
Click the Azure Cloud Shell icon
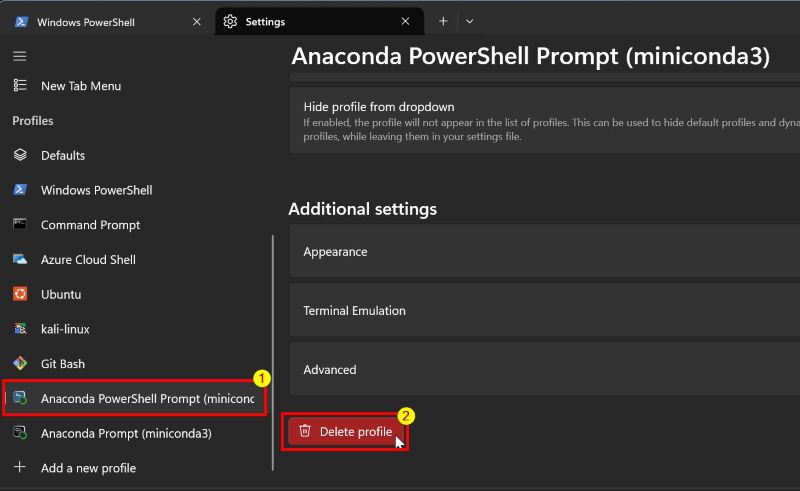19,259
